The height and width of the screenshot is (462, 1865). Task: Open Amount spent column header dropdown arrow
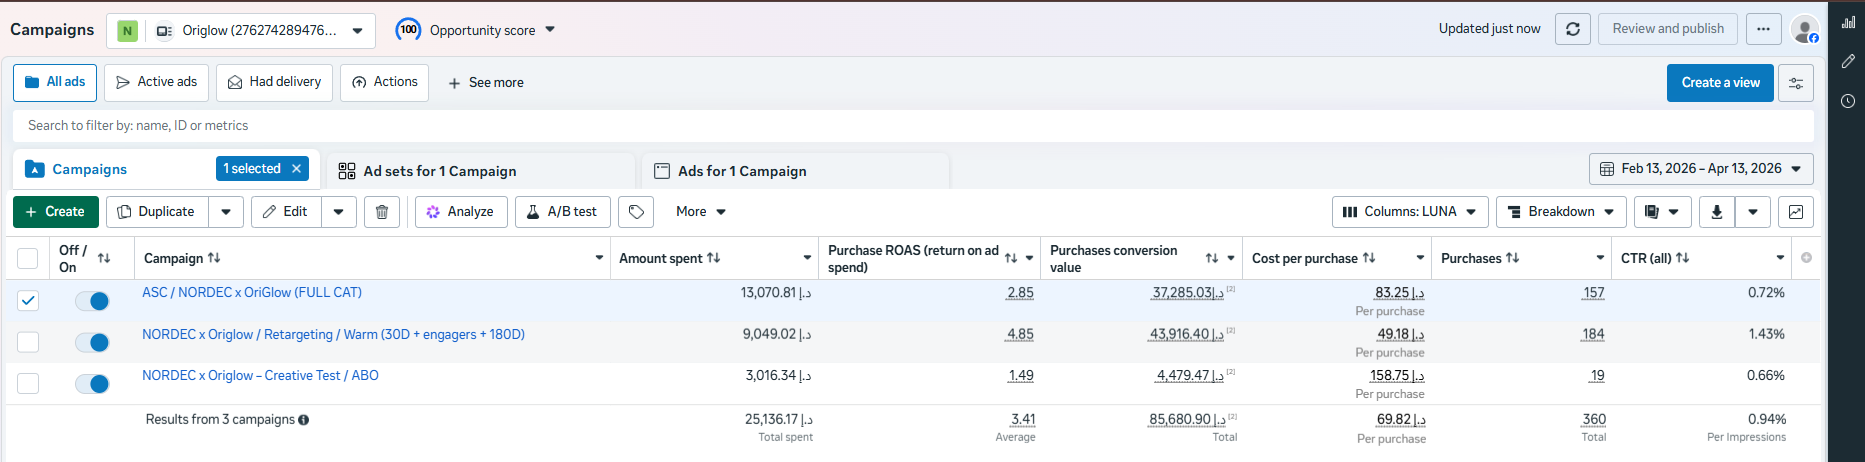click(x=807, y=258)
